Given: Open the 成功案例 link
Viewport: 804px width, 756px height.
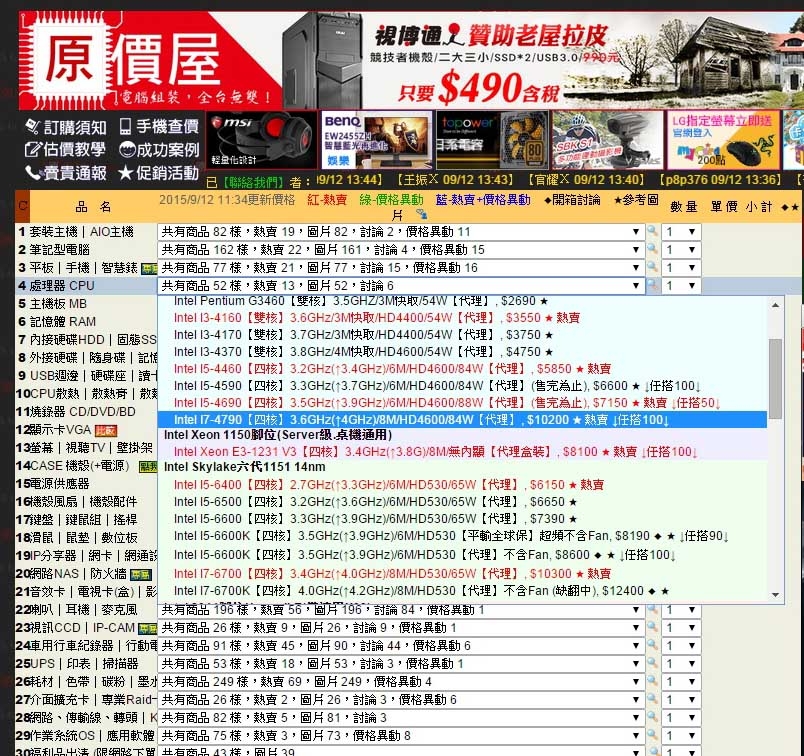Looking at the screenshot, I should tap(159, 150).
